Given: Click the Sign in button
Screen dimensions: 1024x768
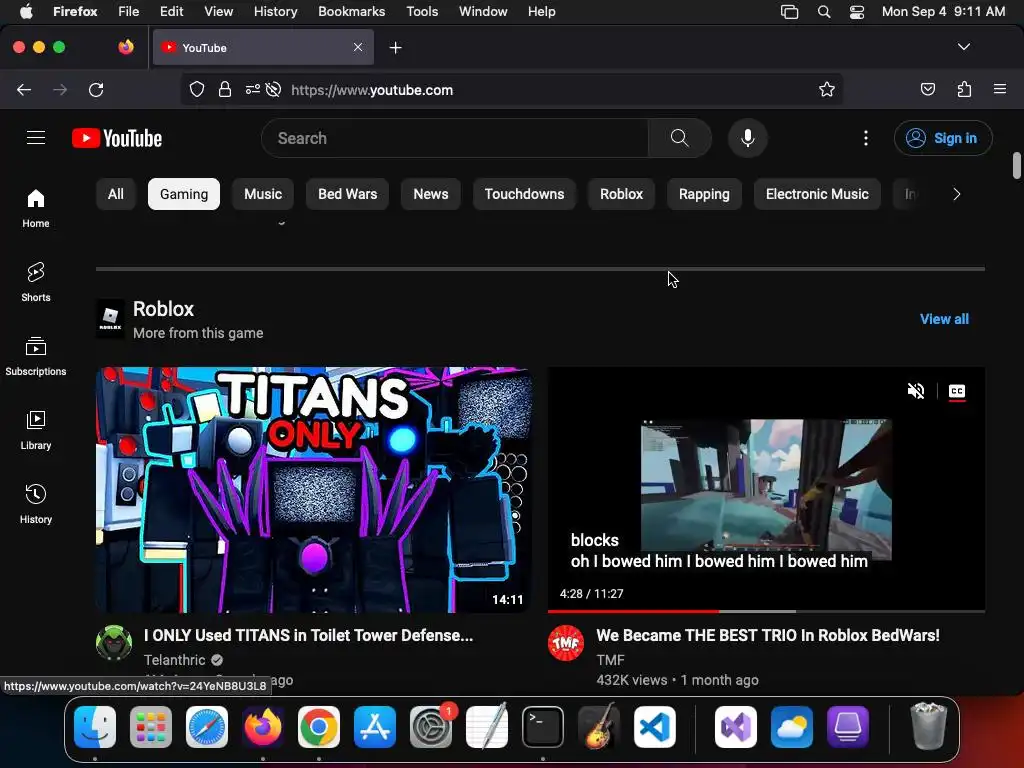Looking at the screenshot, I should (x=943, y=138).
